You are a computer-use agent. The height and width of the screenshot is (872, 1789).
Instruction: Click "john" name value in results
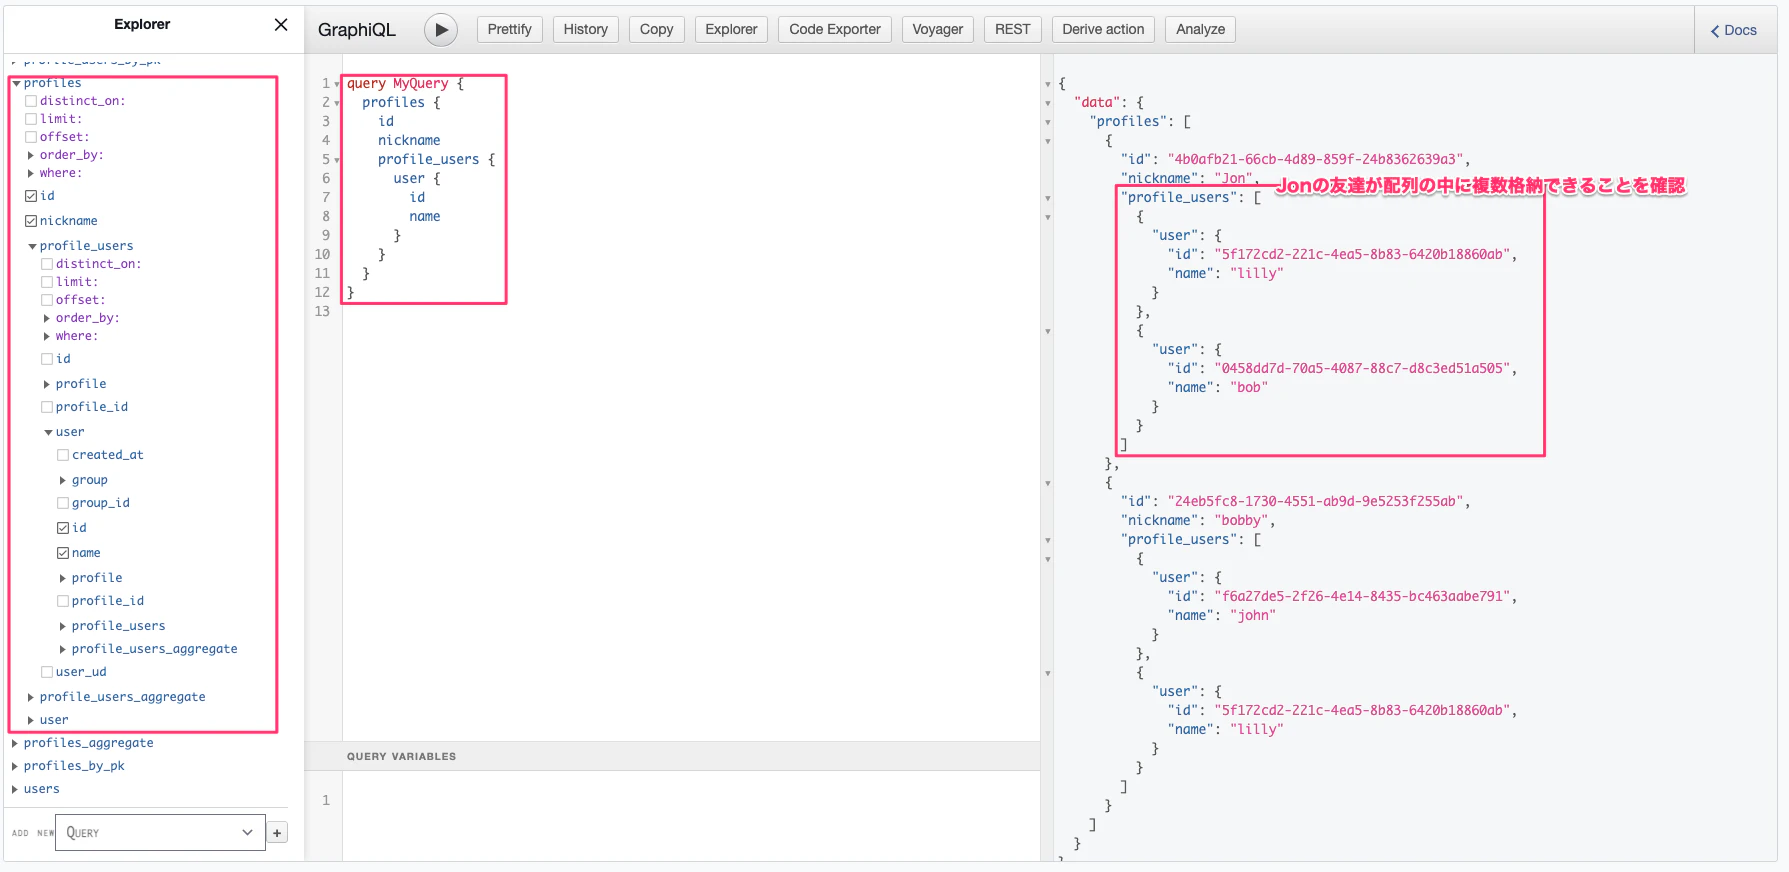tap(1252, 615)
